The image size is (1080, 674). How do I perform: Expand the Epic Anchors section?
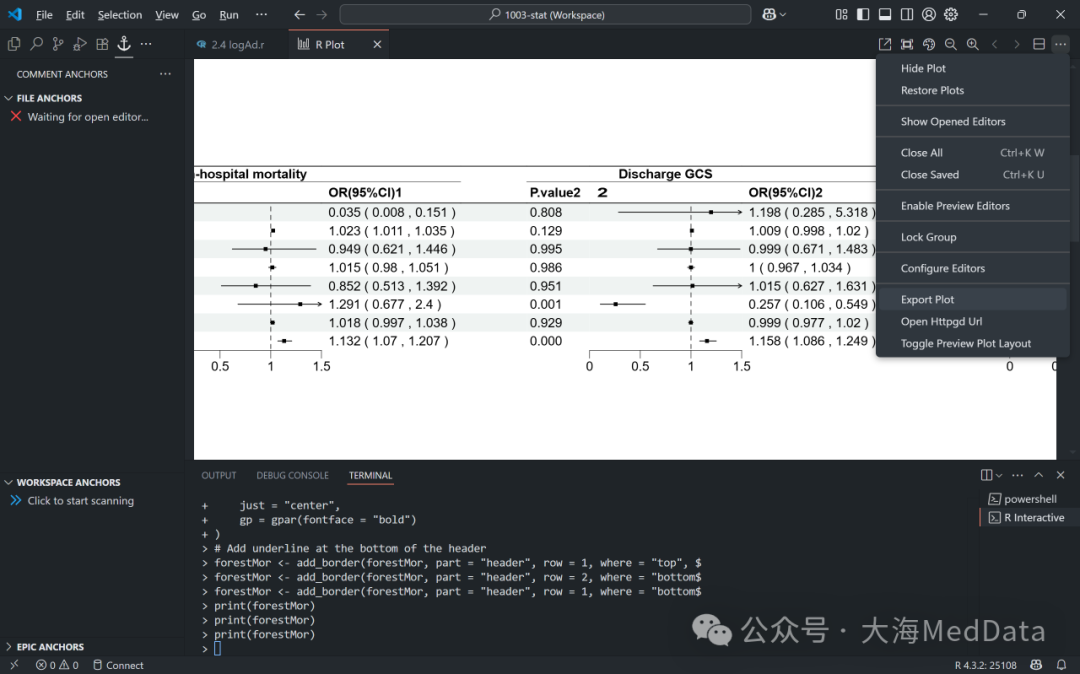coord(92,646)
